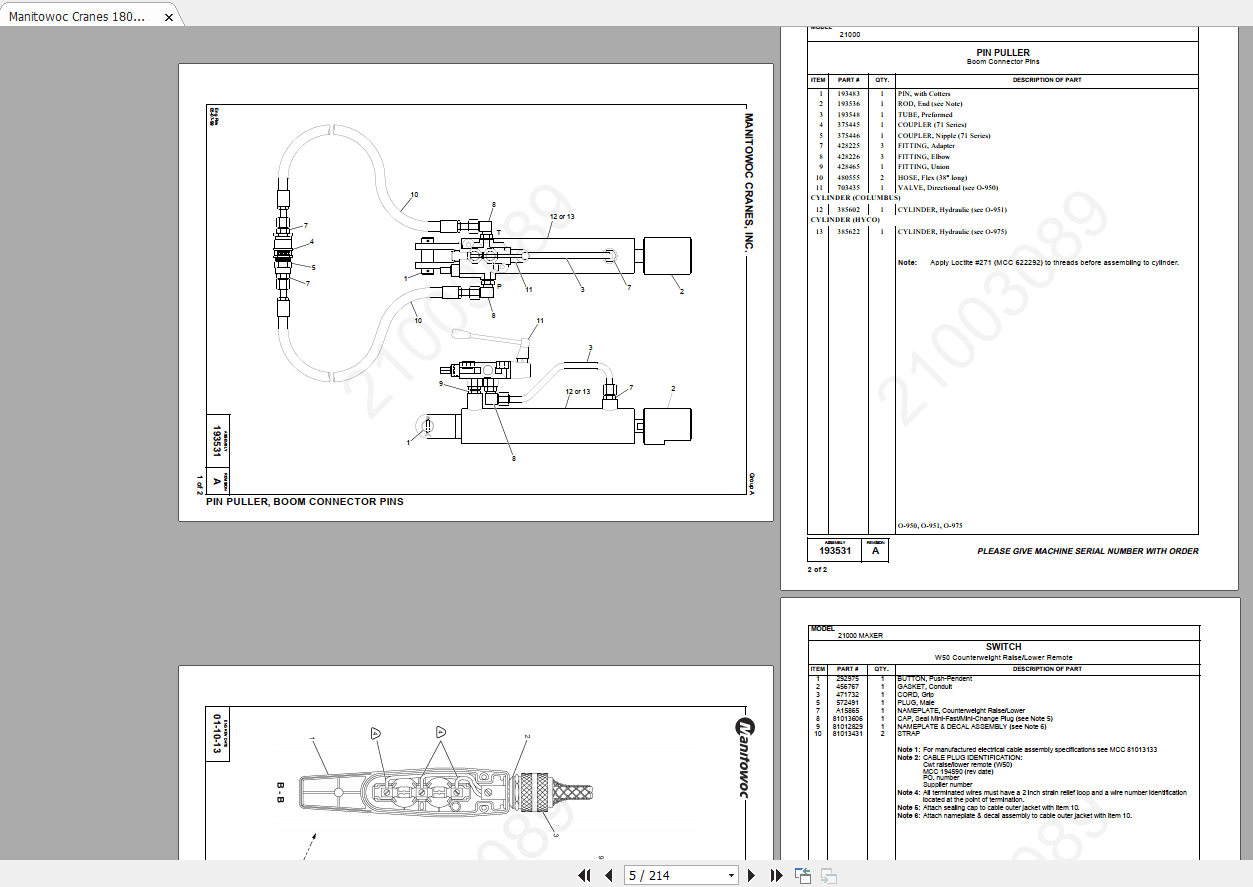1253x887 pixels.
Task: Click the 'CYLINDER (HYCO)' section label
Action: [x=844, y=220]
